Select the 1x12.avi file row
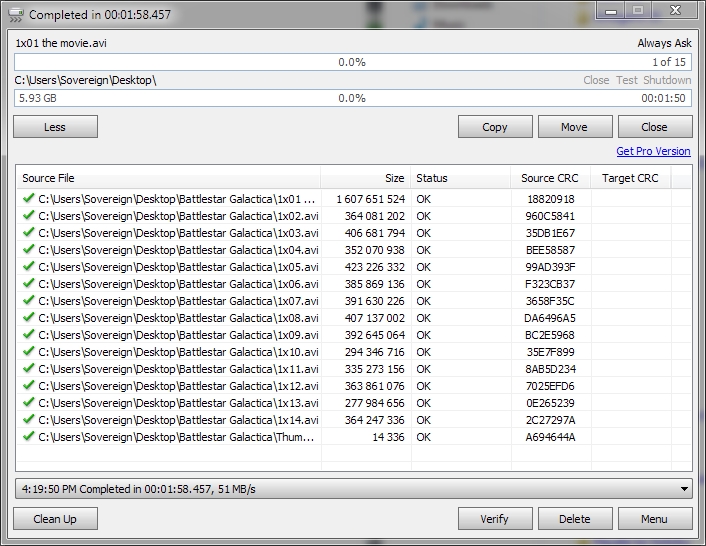Viewport: 706px width, 546px height. click(353, 386)
